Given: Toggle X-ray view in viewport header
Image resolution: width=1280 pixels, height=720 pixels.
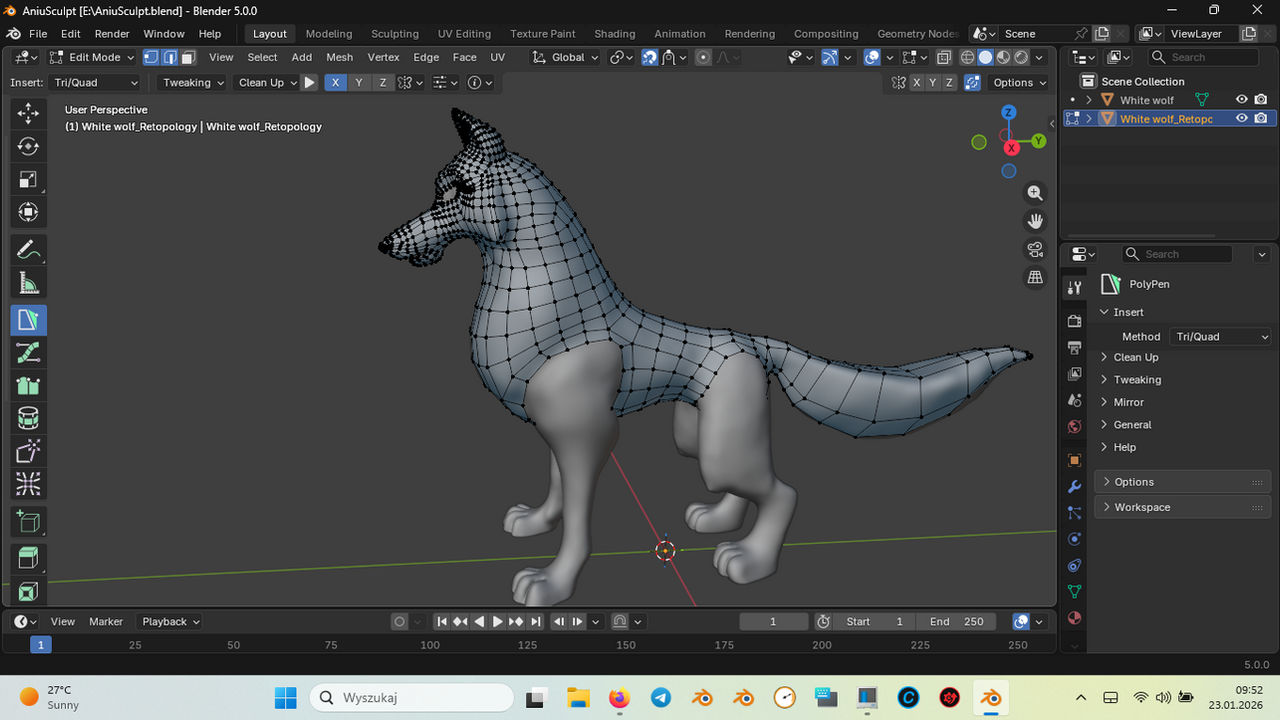Looking at the screenshot, I should click(x=943, y=57).
